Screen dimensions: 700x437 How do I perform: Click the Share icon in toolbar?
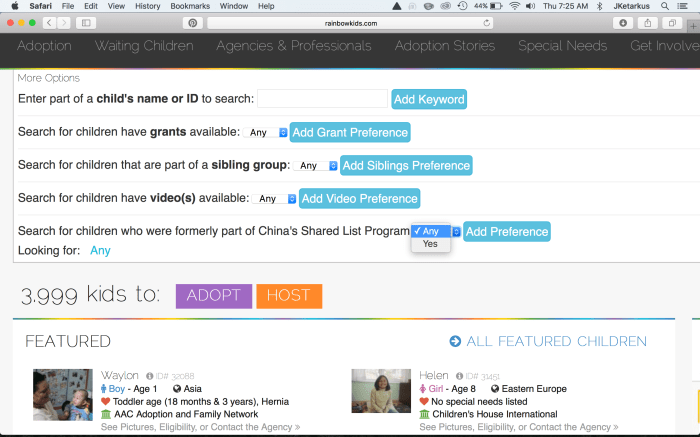[649, 22]
